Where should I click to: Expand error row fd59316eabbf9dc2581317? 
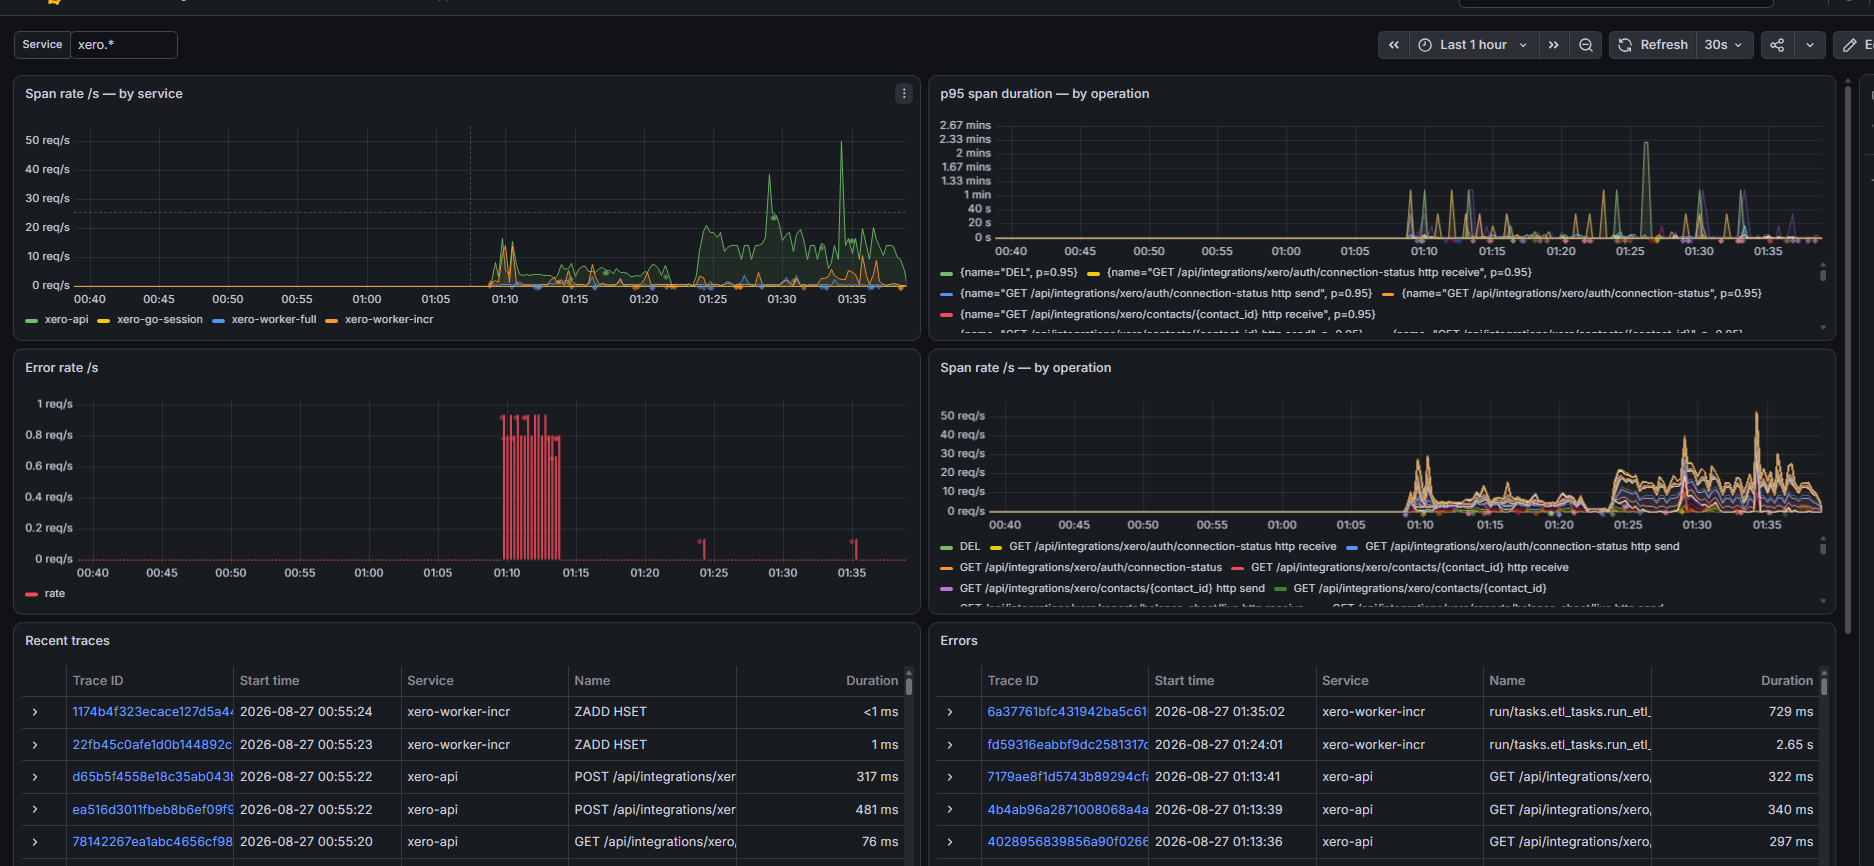950,745
